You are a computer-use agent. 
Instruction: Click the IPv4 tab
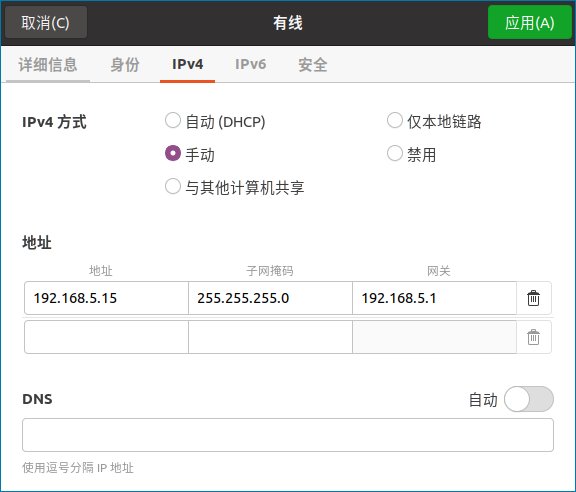(x=187, y=65)
